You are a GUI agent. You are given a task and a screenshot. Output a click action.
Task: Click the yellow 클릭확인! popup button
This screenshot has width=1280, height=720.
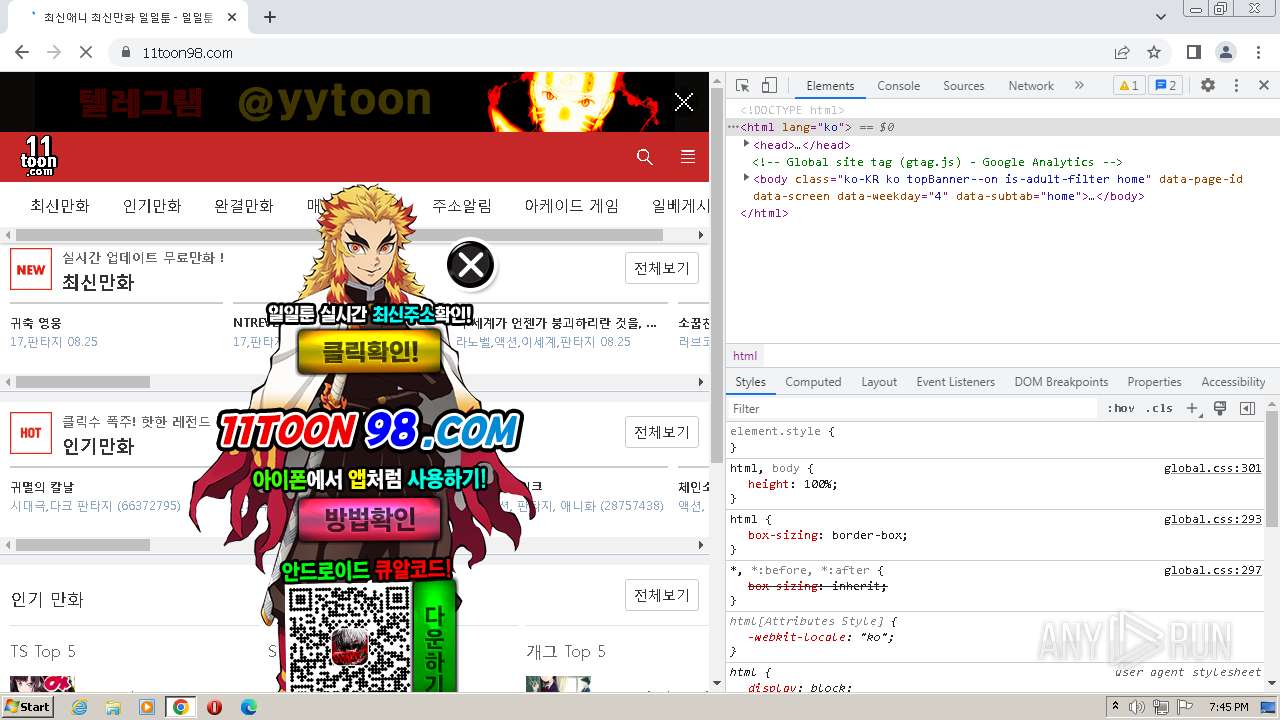370,352
